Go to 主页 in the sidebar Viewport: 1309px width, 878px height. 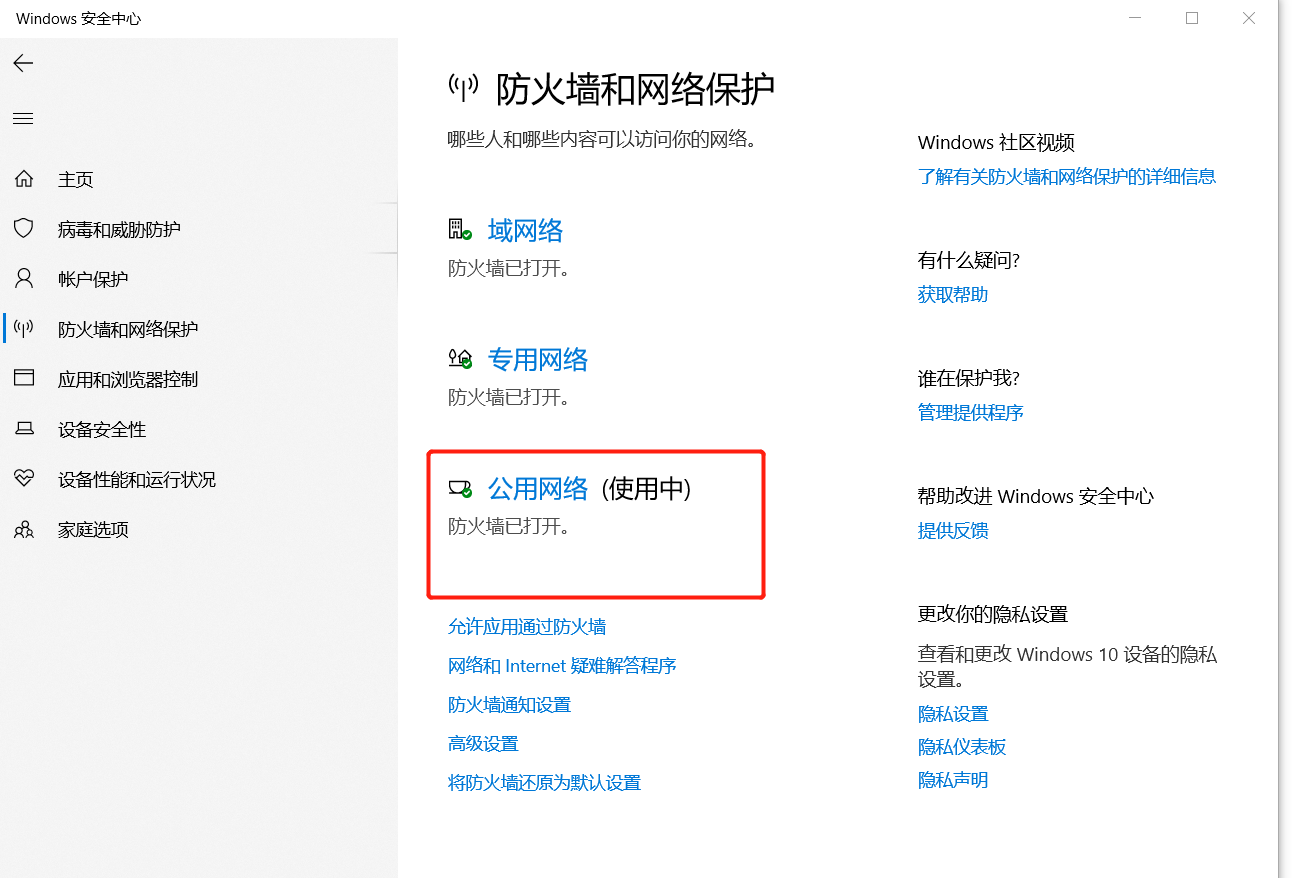[x=76, y=179]
